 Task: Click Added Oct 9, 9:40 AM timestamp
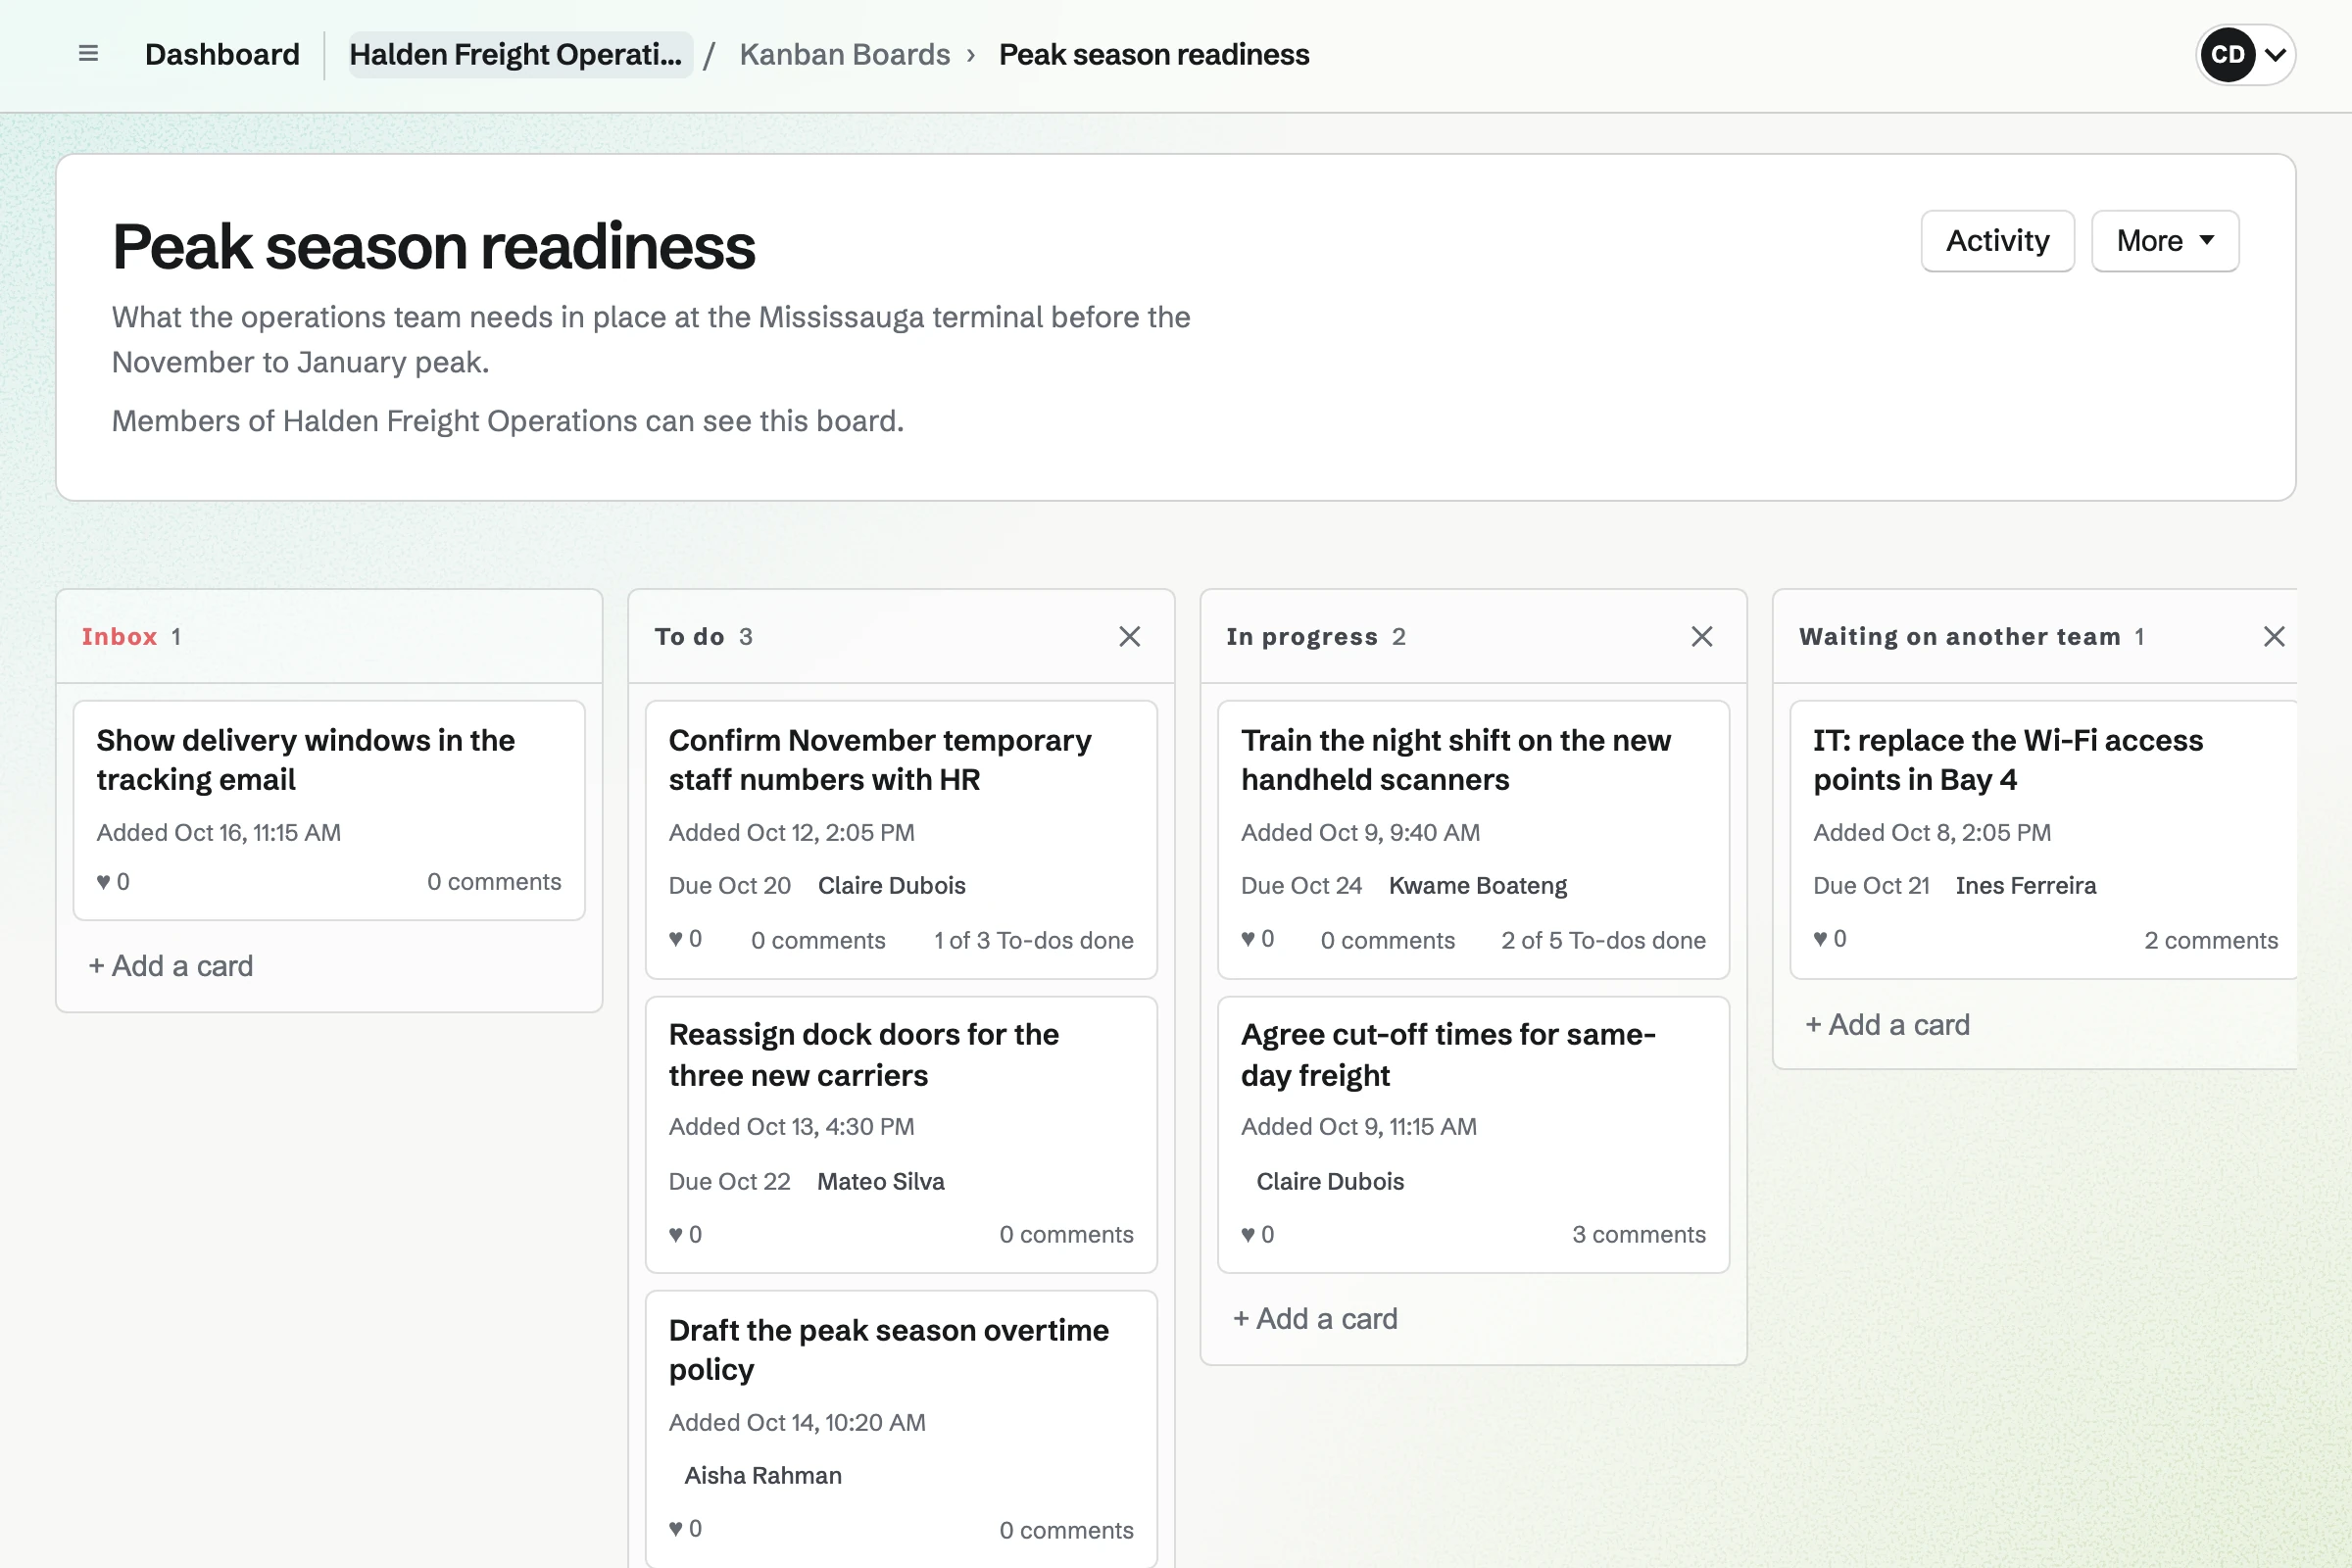point(1360,833)
